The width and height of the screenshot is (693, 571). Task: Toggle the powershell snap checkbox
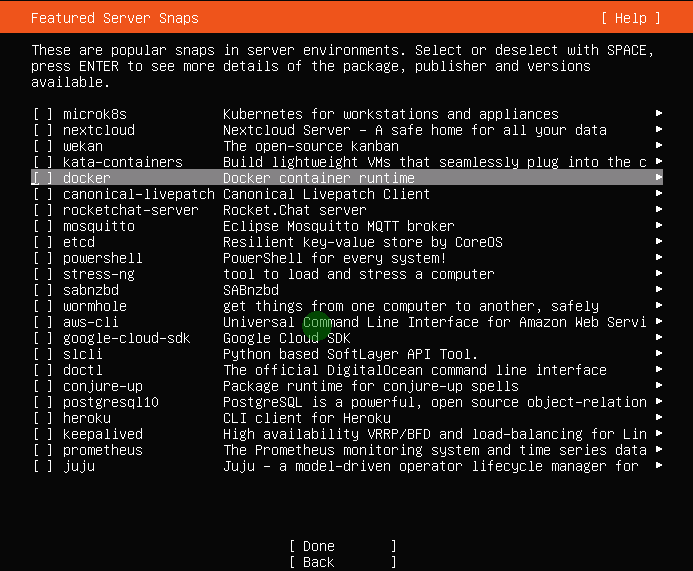pyautogui.click(x=43, y=258)
